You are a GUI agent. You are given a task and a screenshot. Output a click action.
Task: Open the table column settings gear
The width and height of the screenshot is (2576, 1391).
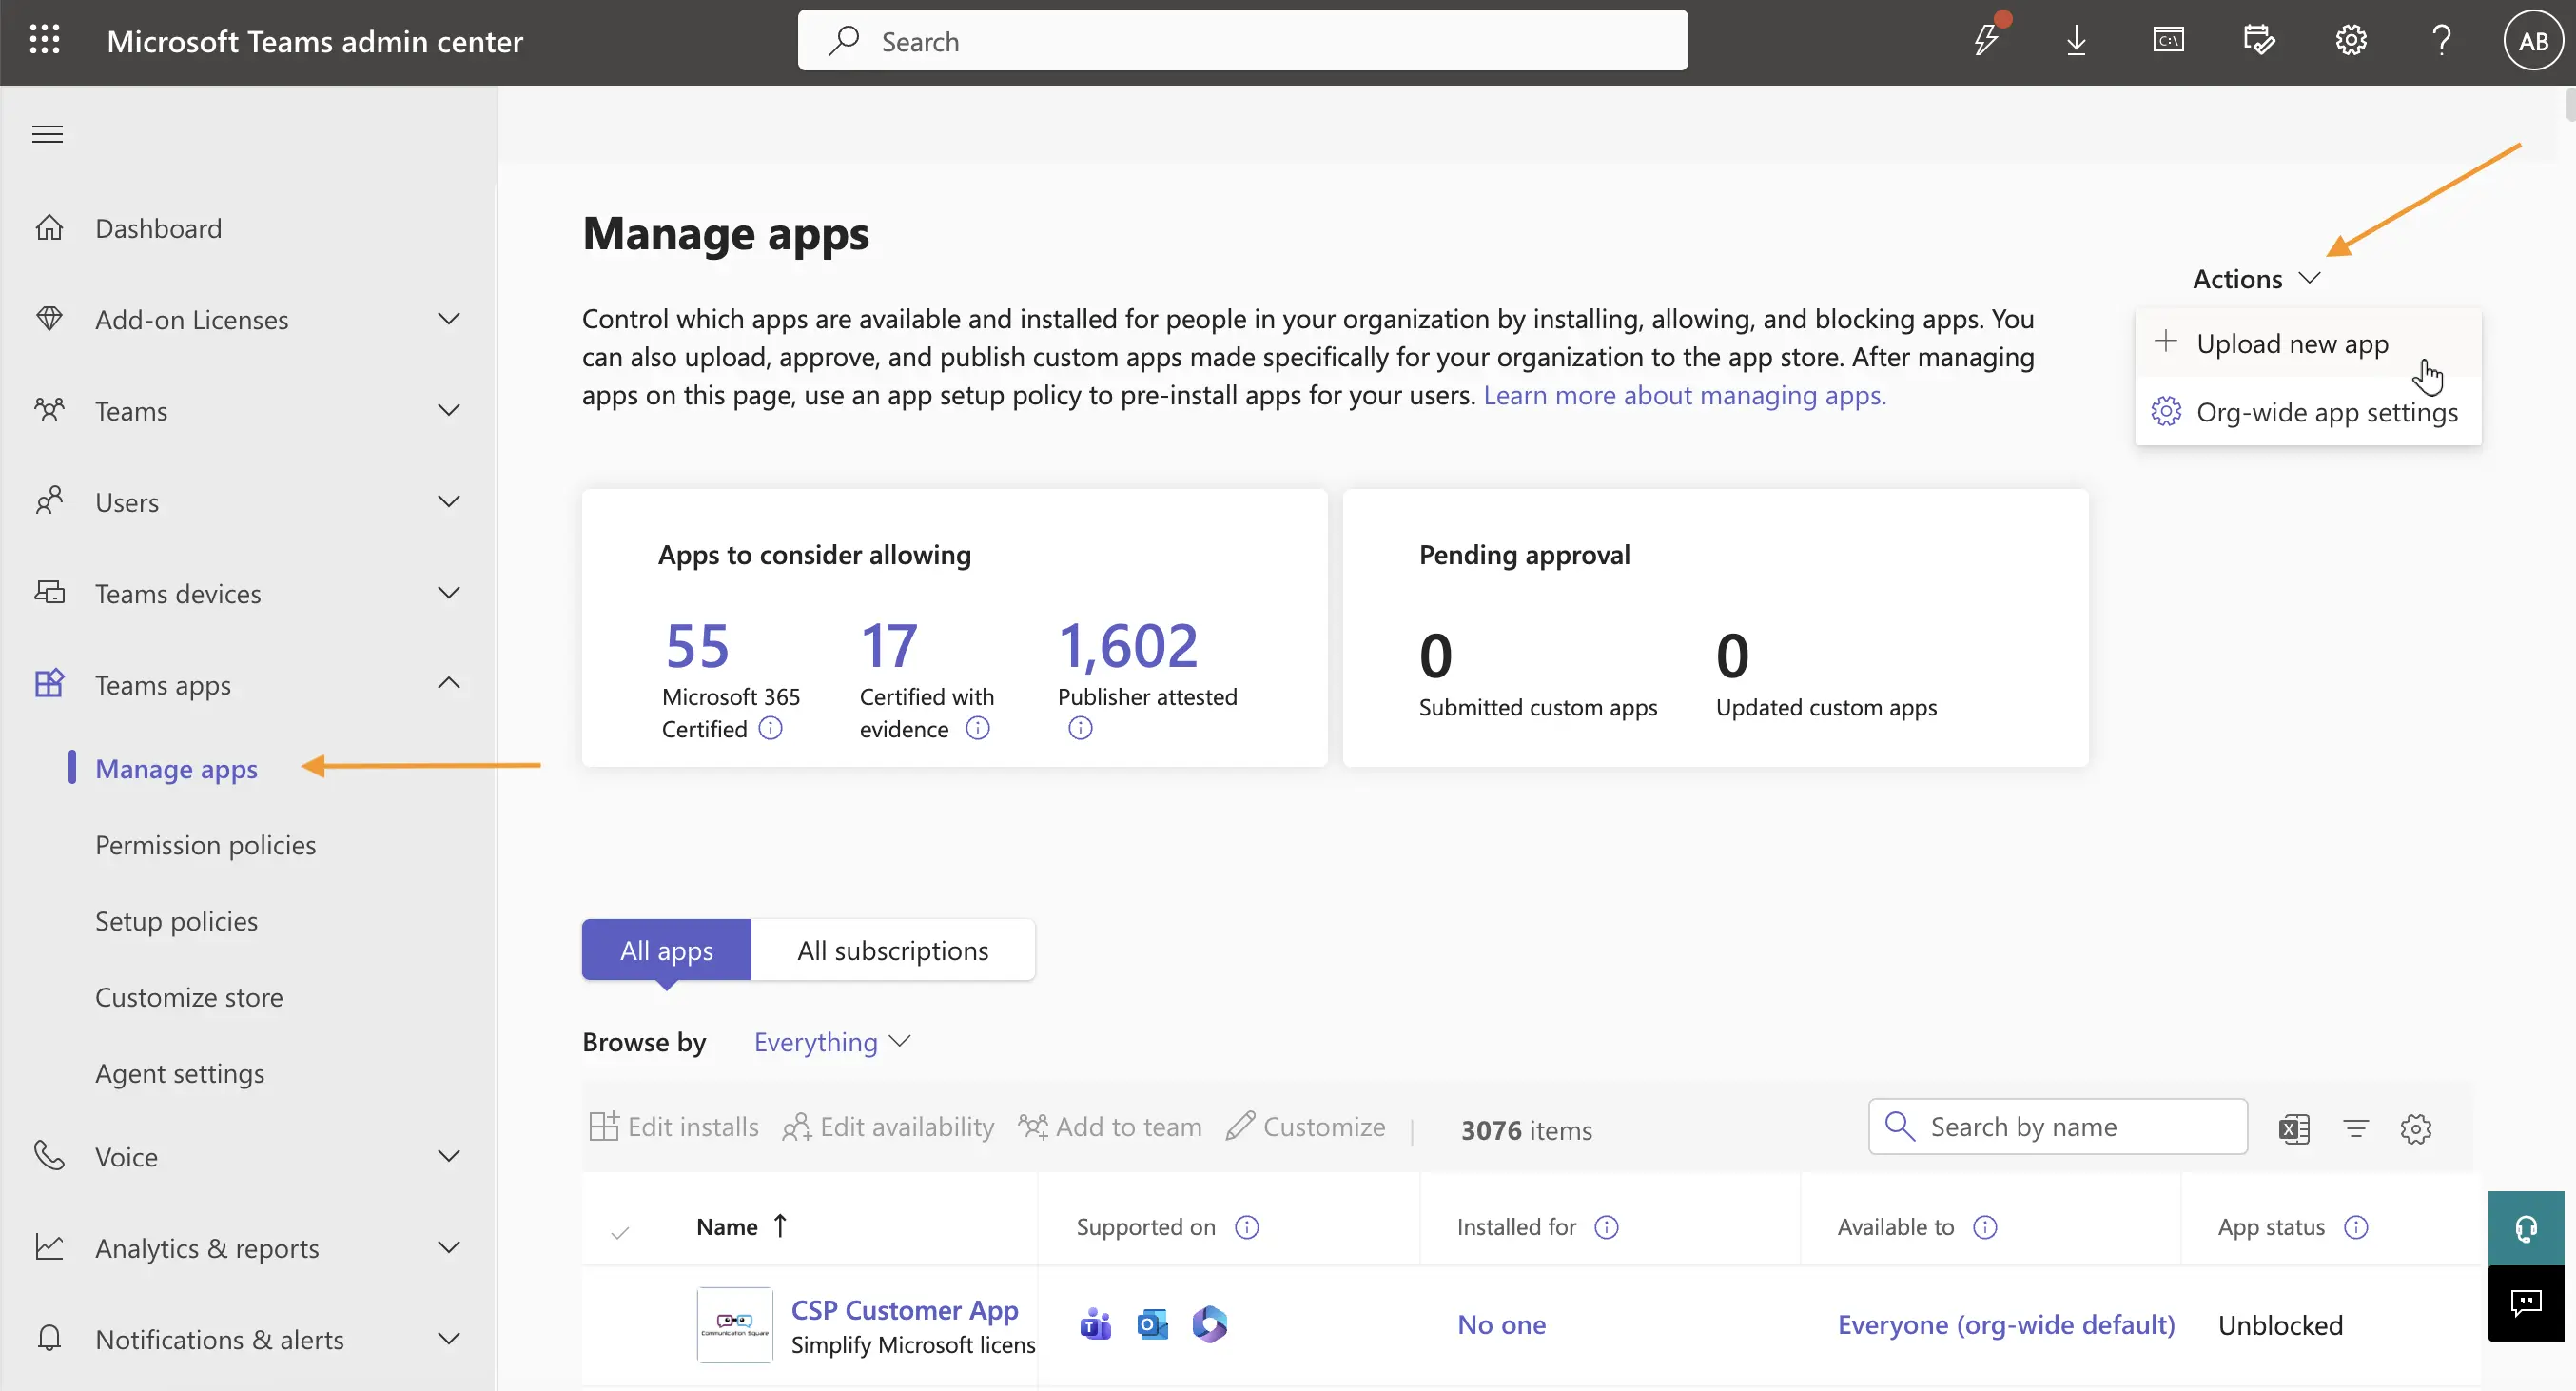(x=2416, y=1129)
